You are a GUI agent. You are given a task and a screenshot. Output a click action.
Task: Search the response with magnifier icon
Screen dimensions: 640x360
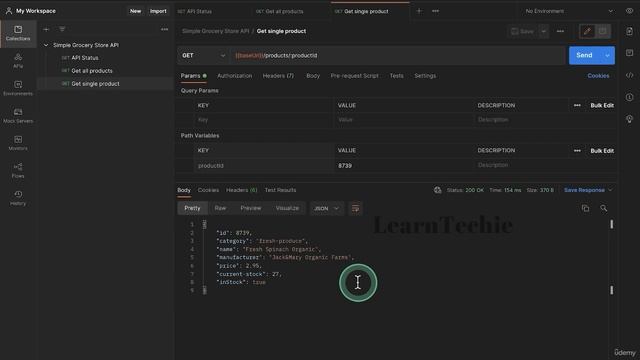(x=604, y=209)
